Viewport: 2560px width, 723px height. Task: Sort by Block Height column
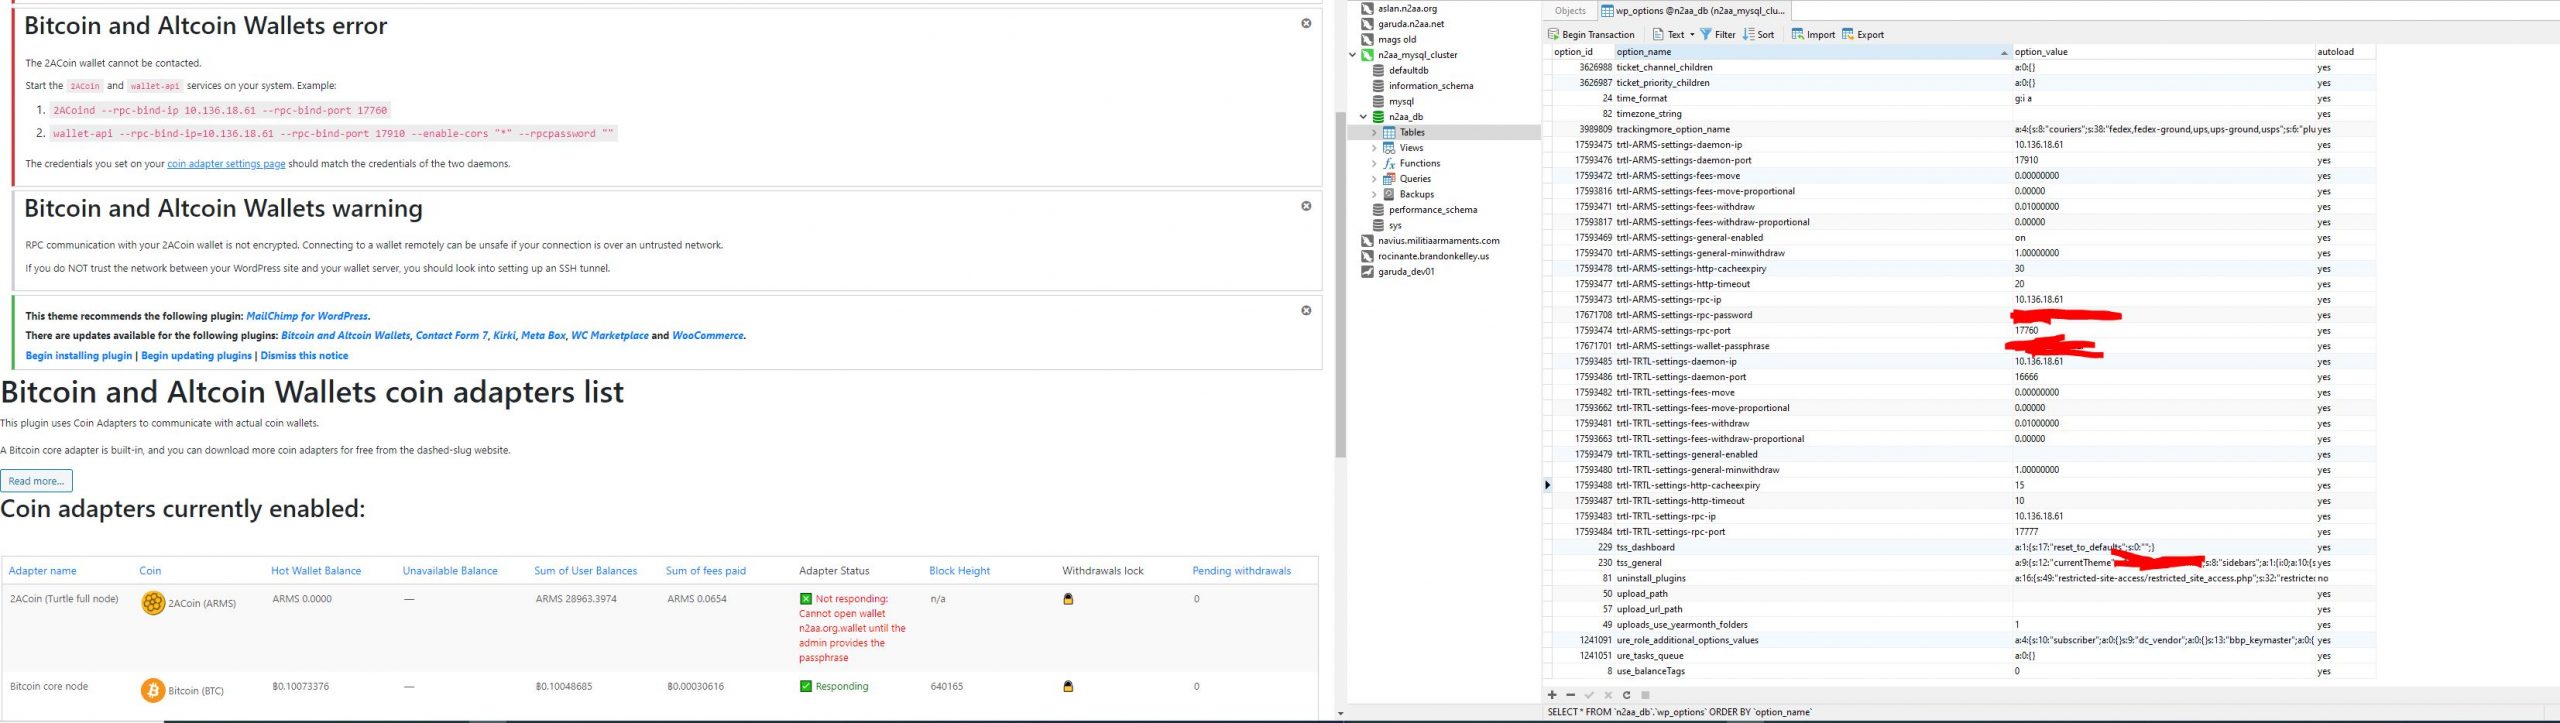[959, 571]
